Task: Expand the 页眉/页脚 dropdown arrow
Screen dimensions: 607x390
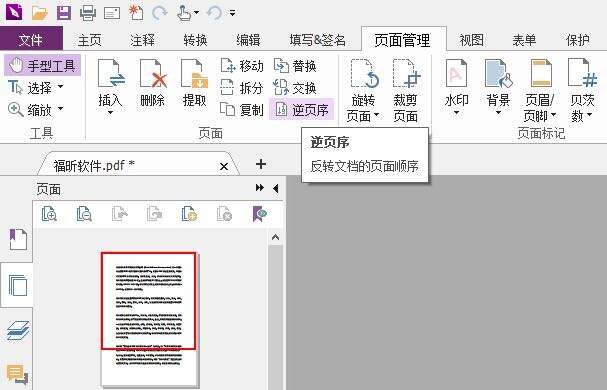Action: tap(554, 115)
